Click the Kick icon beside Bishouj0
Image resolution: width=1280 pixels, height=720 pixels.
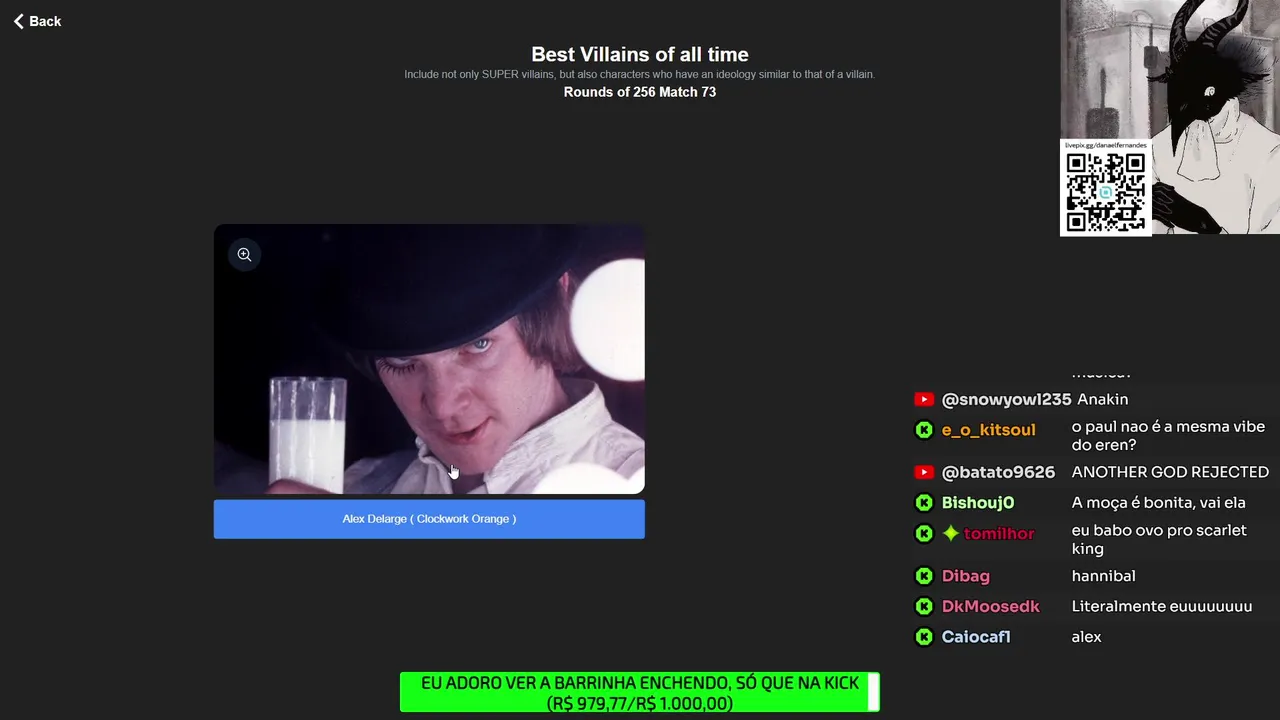(x=924, y=503)
